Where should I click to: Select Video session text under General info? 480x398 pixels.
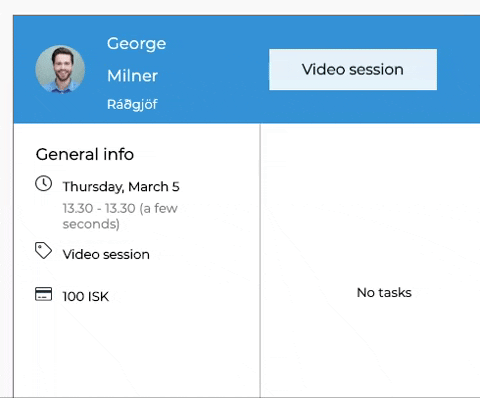(106, 255)
